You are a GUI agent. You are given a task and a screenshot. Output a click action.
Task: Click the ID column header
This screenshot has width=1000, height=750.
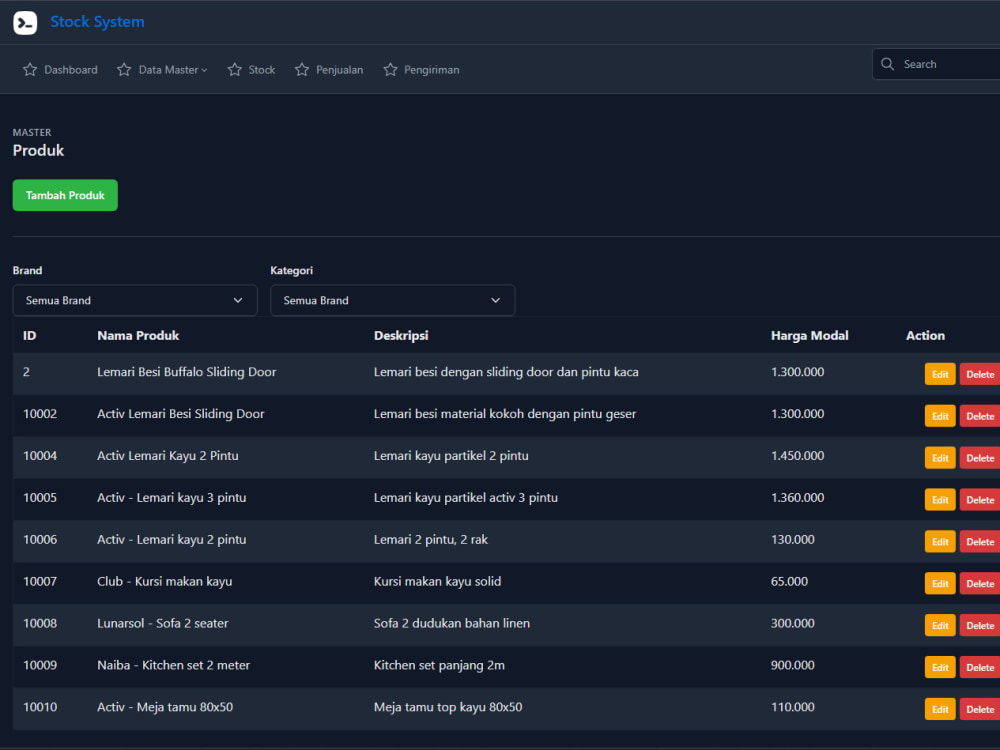coord(29,335)
